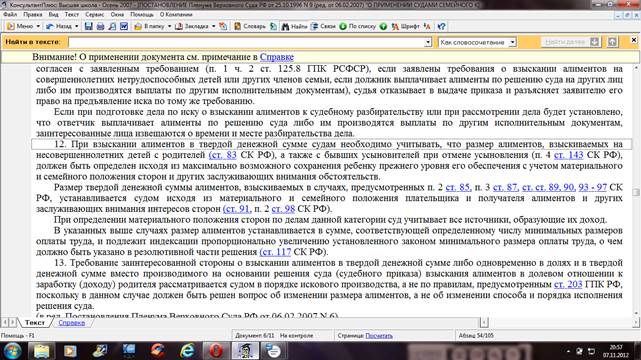Open font settings with Шрифт button
641x360 pixels.
(405, 26)
